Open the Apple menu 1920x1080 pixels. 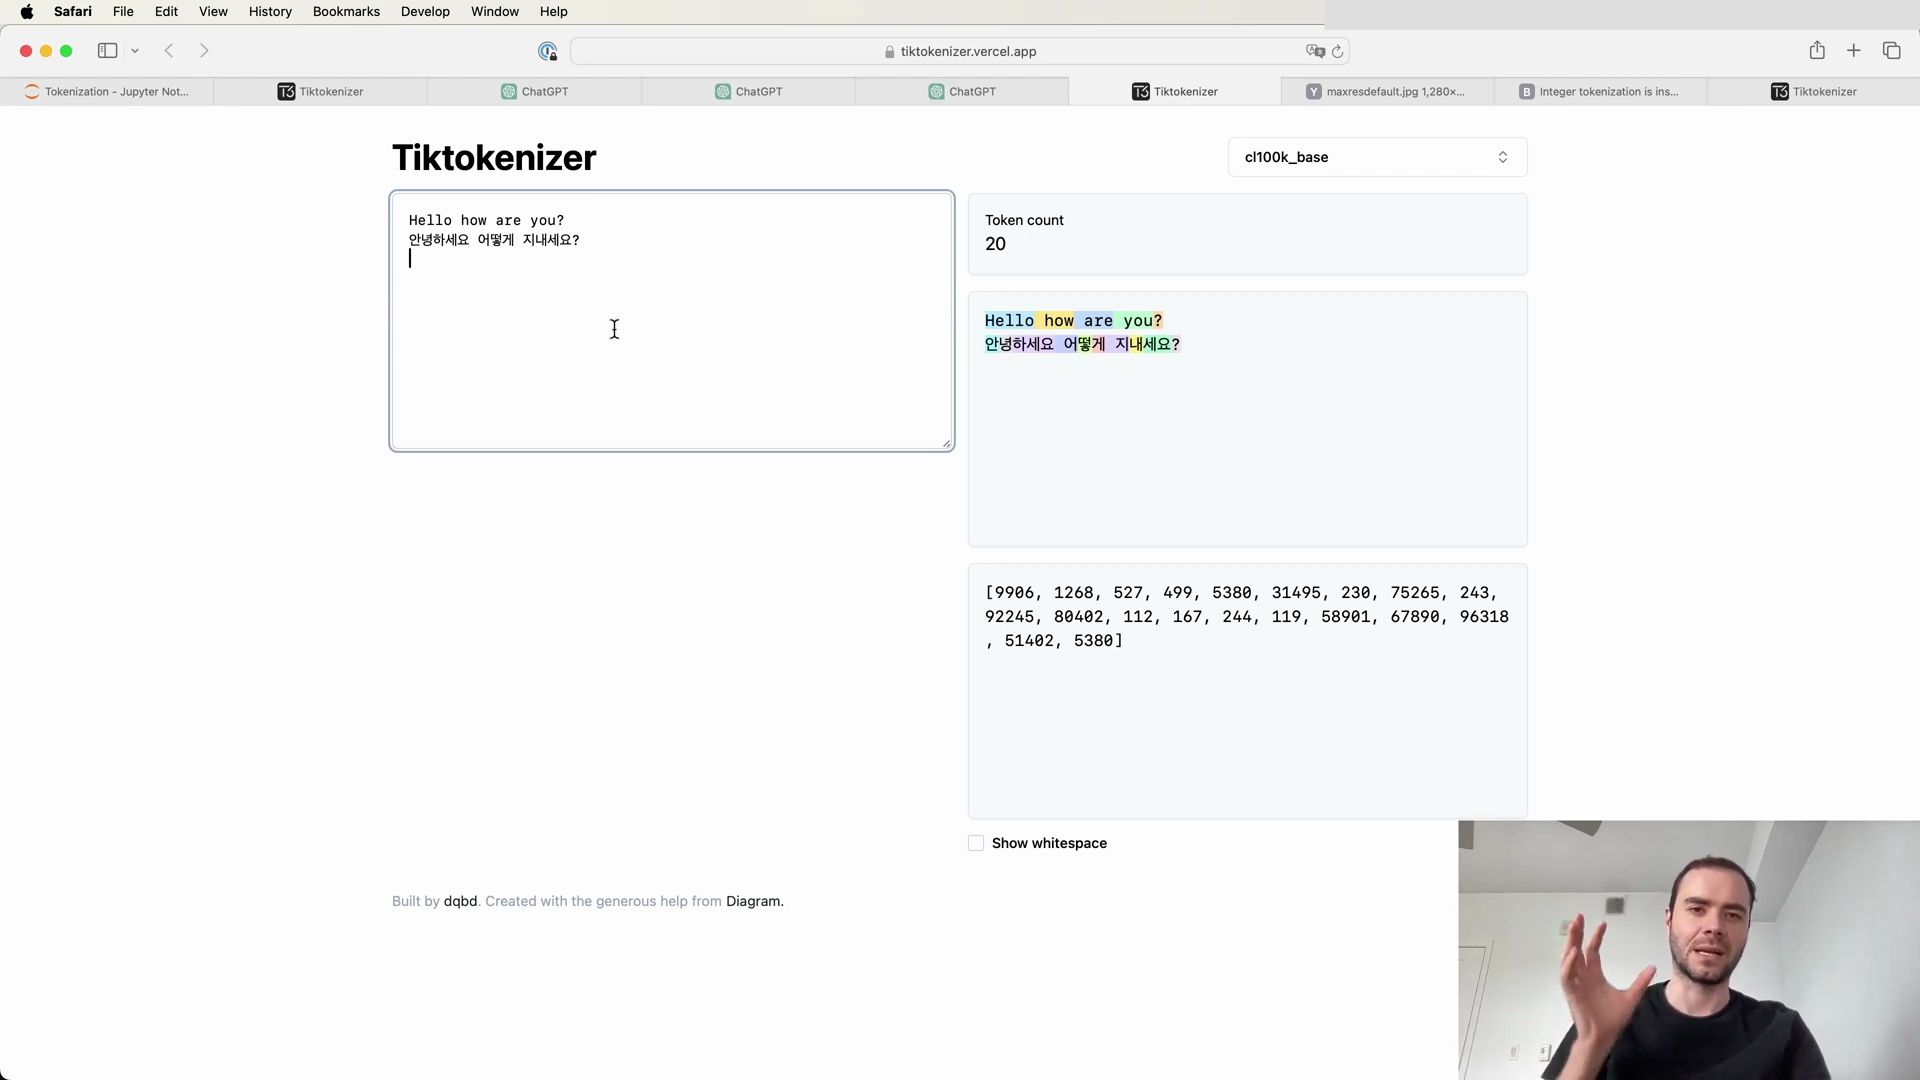tap(27, 12)
